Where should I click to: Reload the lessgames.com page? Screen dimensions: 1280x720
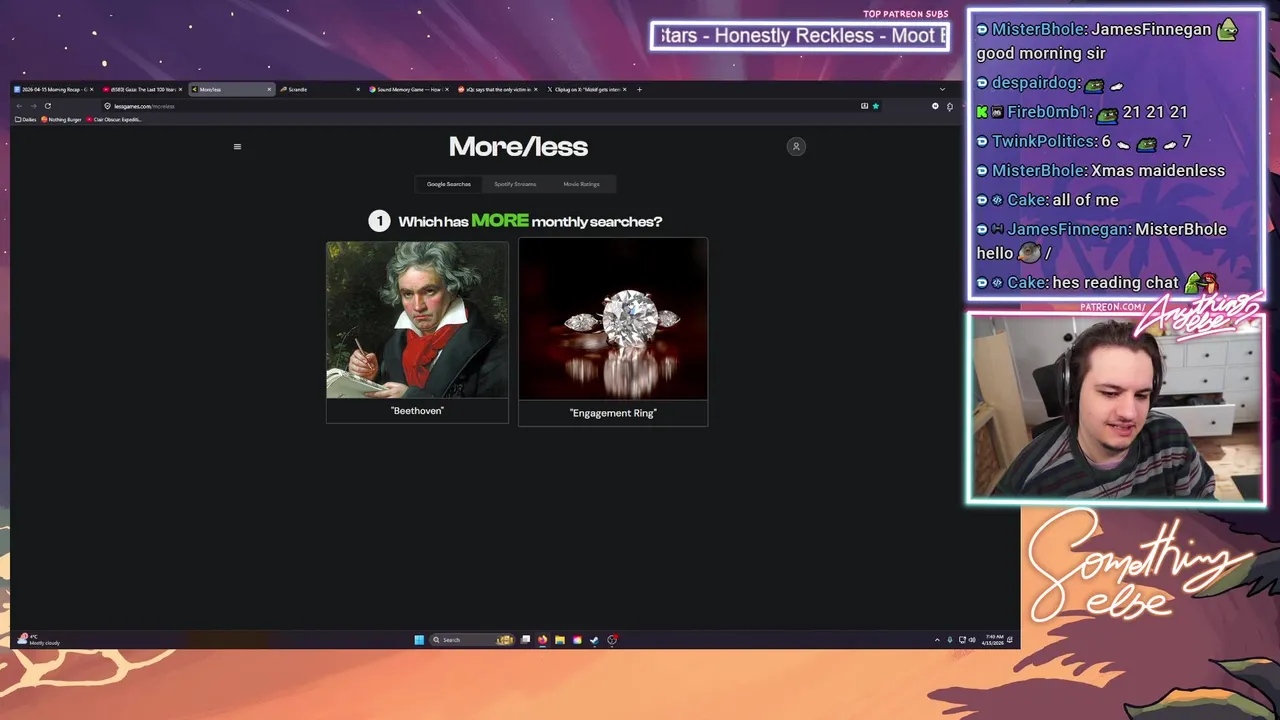pos(47,106)
